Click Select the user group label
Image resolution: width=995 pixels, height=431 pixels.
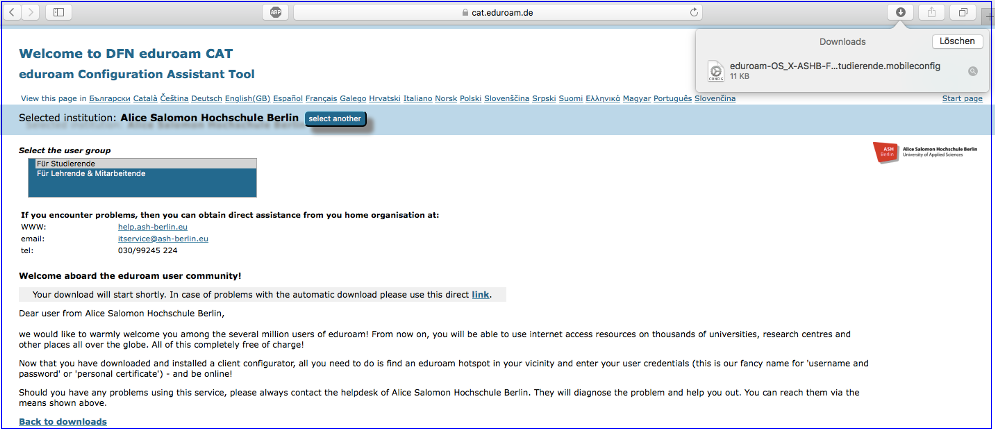65,150
